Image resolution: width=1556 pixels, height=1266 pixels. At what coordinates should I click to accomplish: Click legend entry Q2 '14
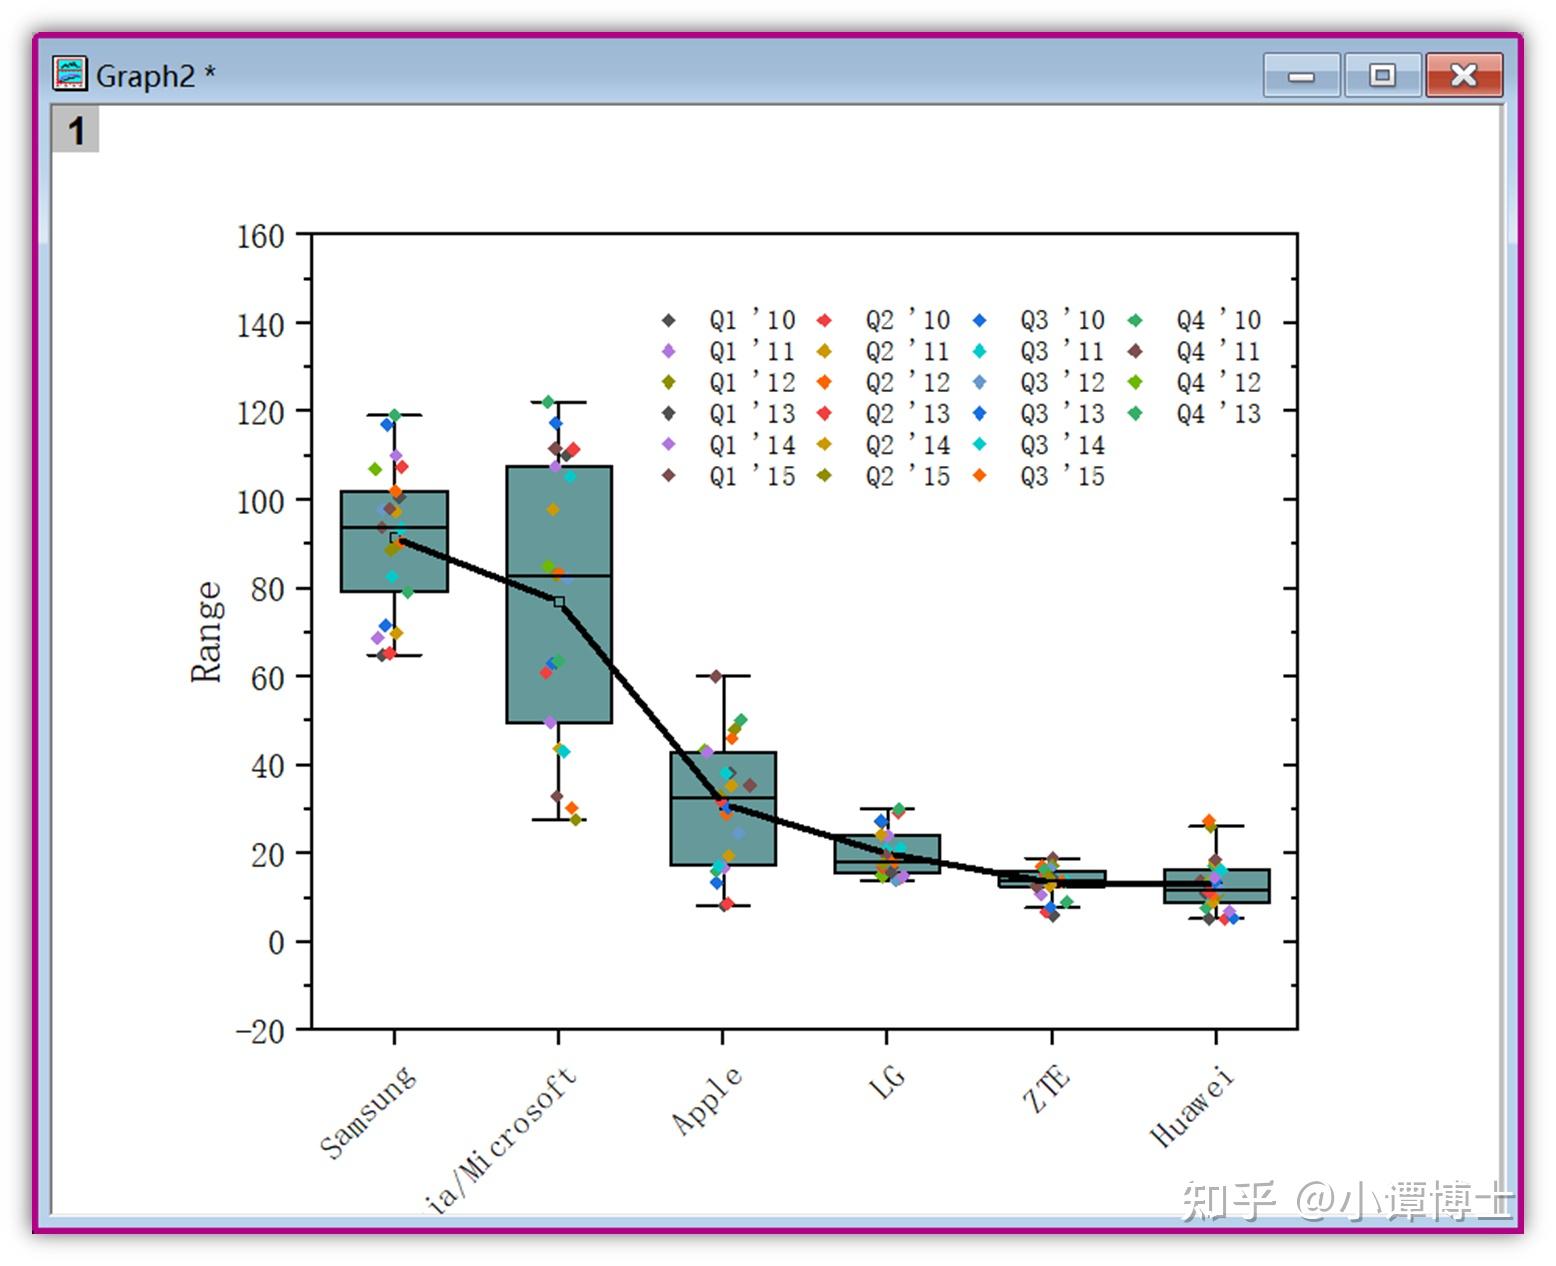(885, 444)
